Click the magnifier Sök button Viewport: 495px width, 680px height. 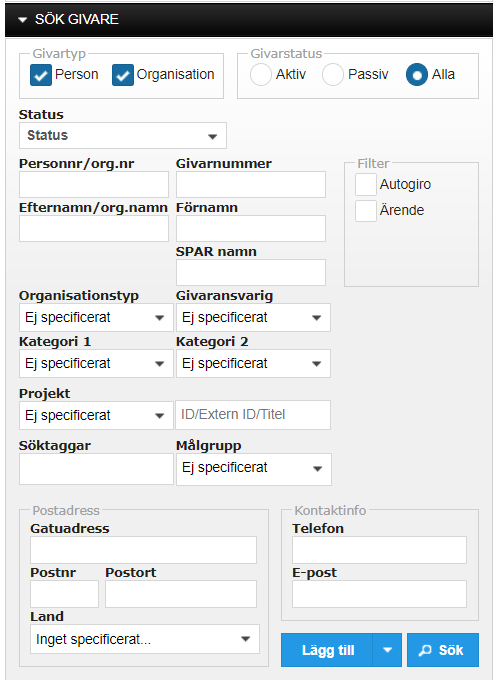[x=443, y=650]
